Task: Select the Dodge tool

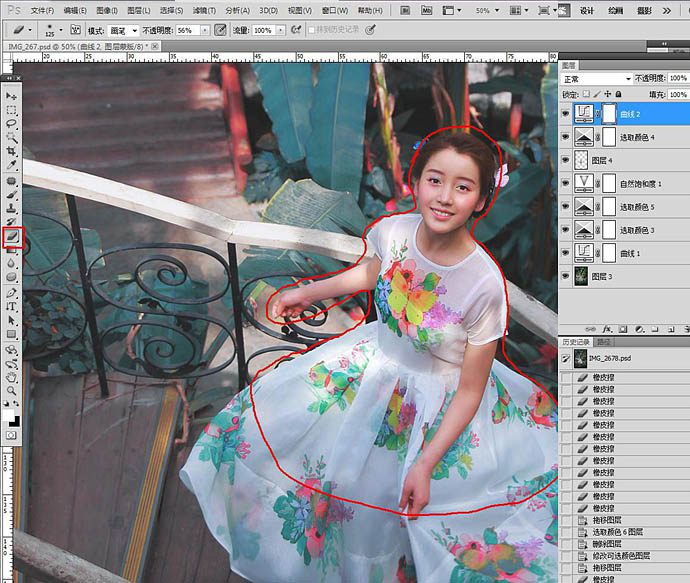Action: click(x=11, y=277)
